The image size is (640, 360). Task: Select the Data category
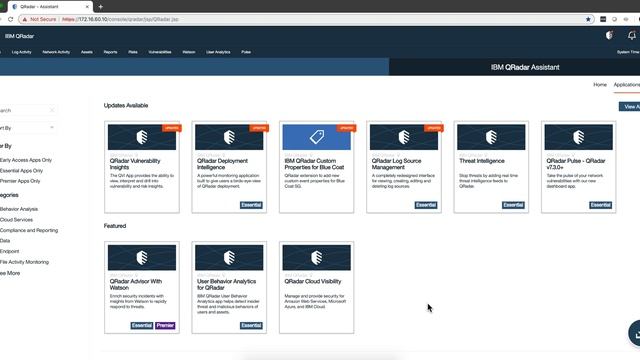(5, 241)
